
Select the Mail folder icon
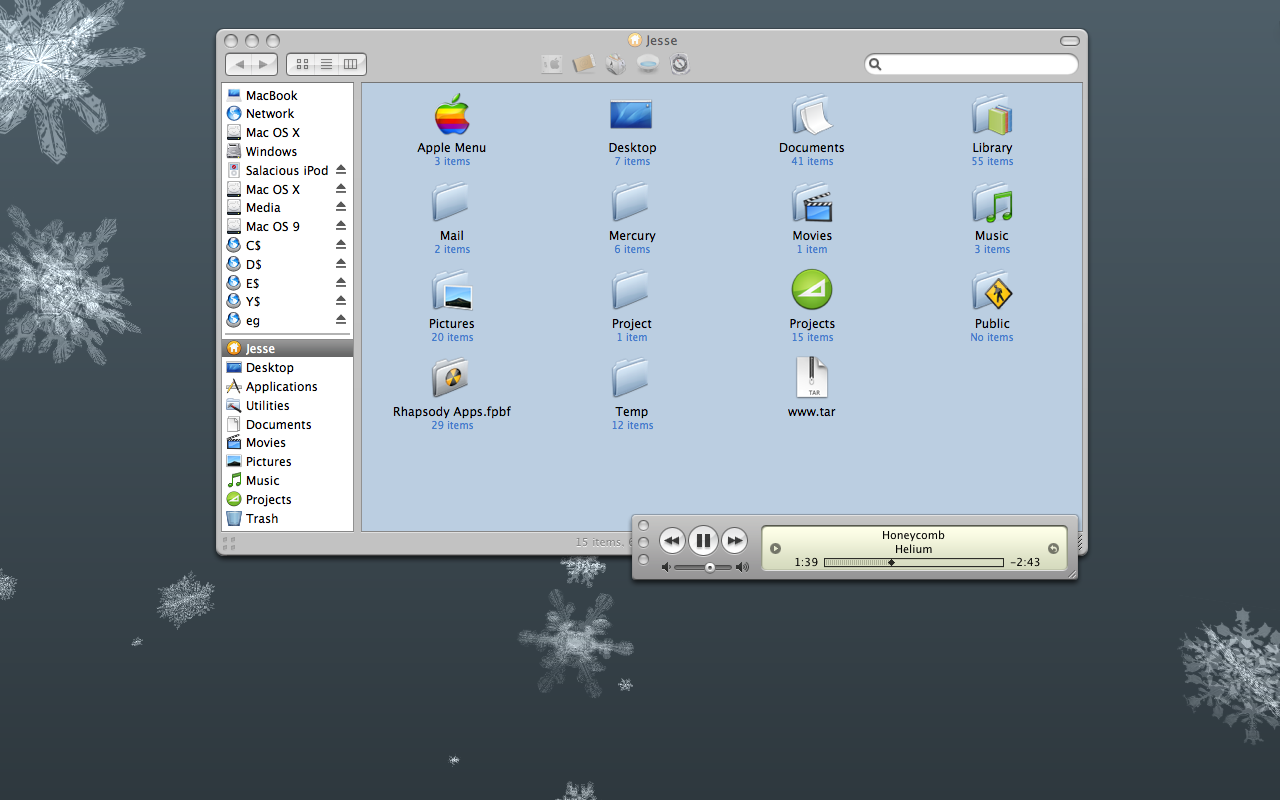click(x=452, y=203)
